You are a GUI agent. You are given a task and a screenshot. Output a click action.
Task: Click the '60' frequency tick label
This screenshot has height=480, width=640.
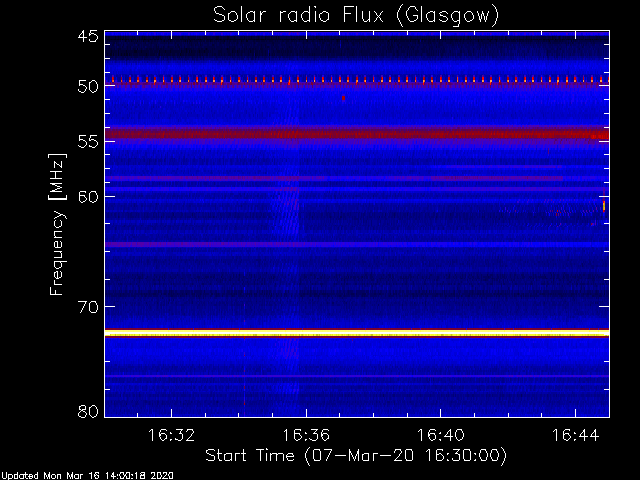point(88,197)
